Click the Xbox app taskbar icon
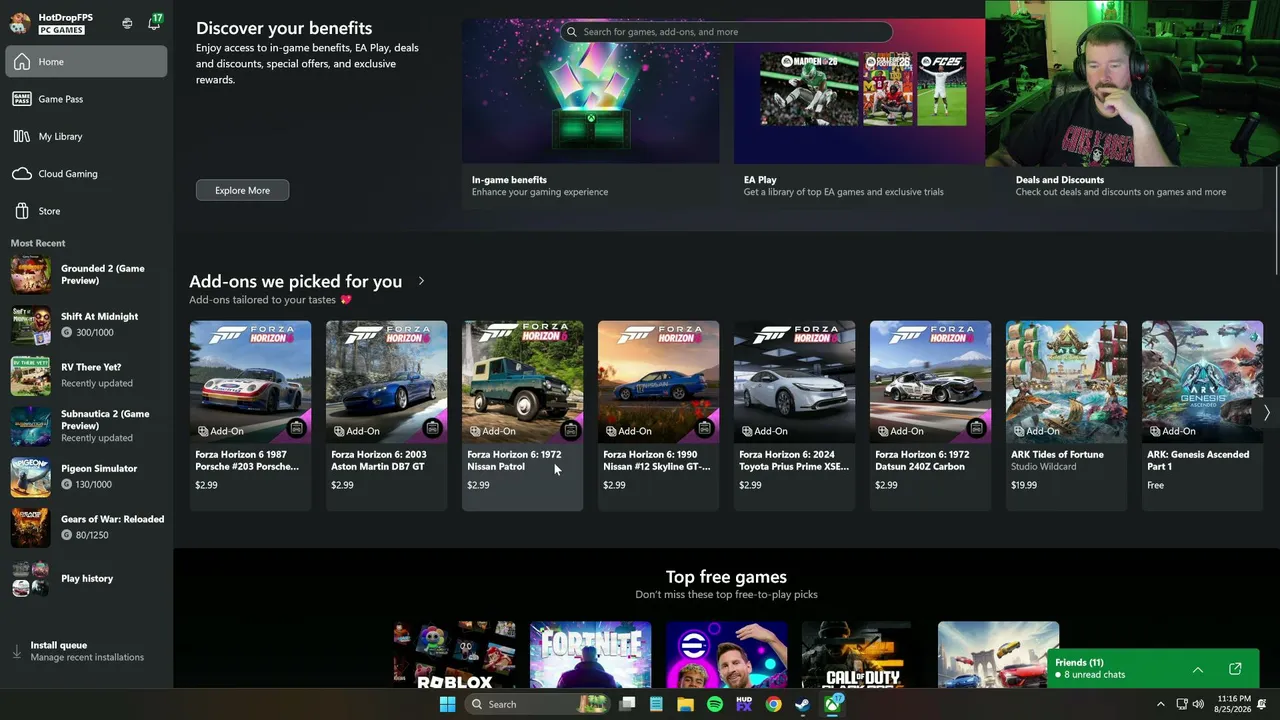 point(832,704)
